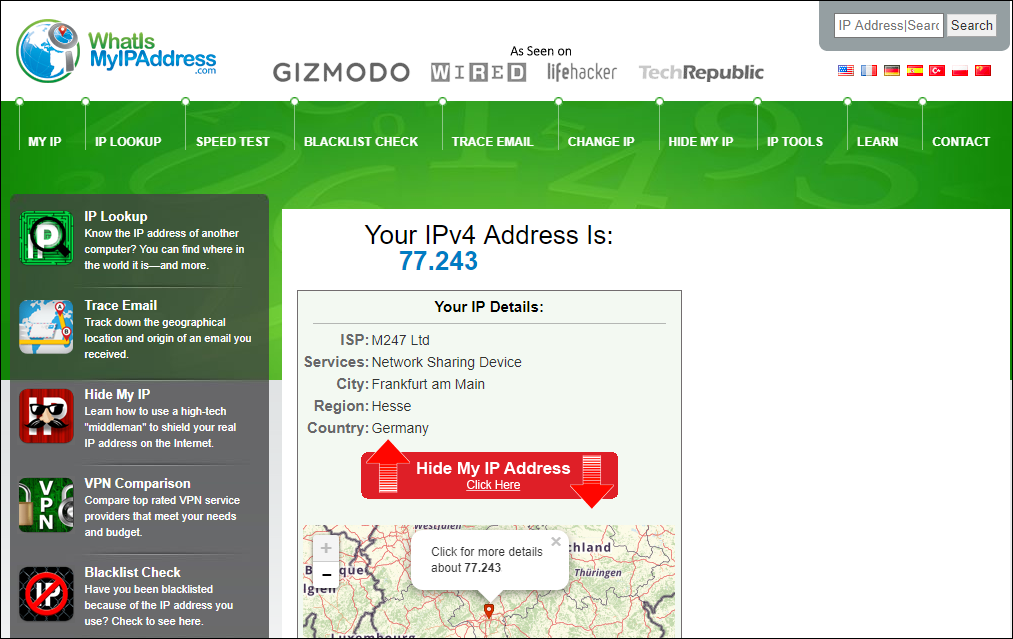Select the Polish flag language
The width and height of the screenshot is (1013, 639).
(960, 70)
